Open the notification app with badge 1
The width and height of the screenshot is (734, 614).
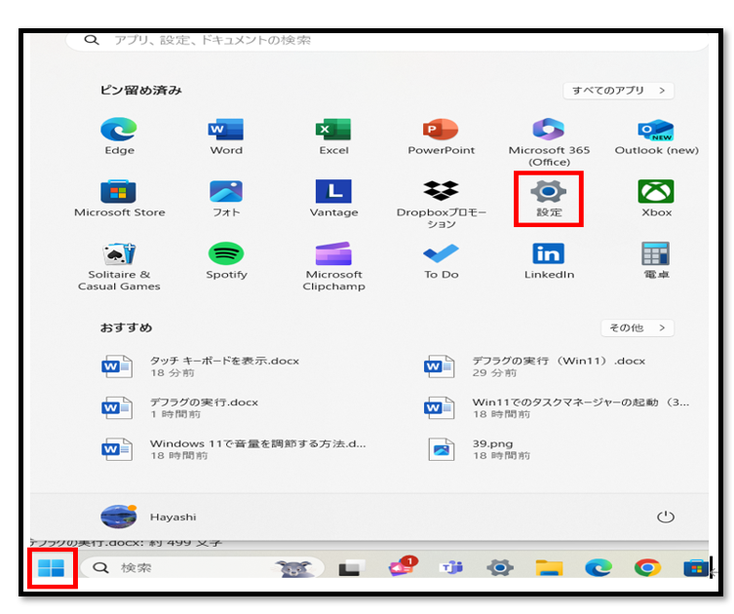click(402, 566)
